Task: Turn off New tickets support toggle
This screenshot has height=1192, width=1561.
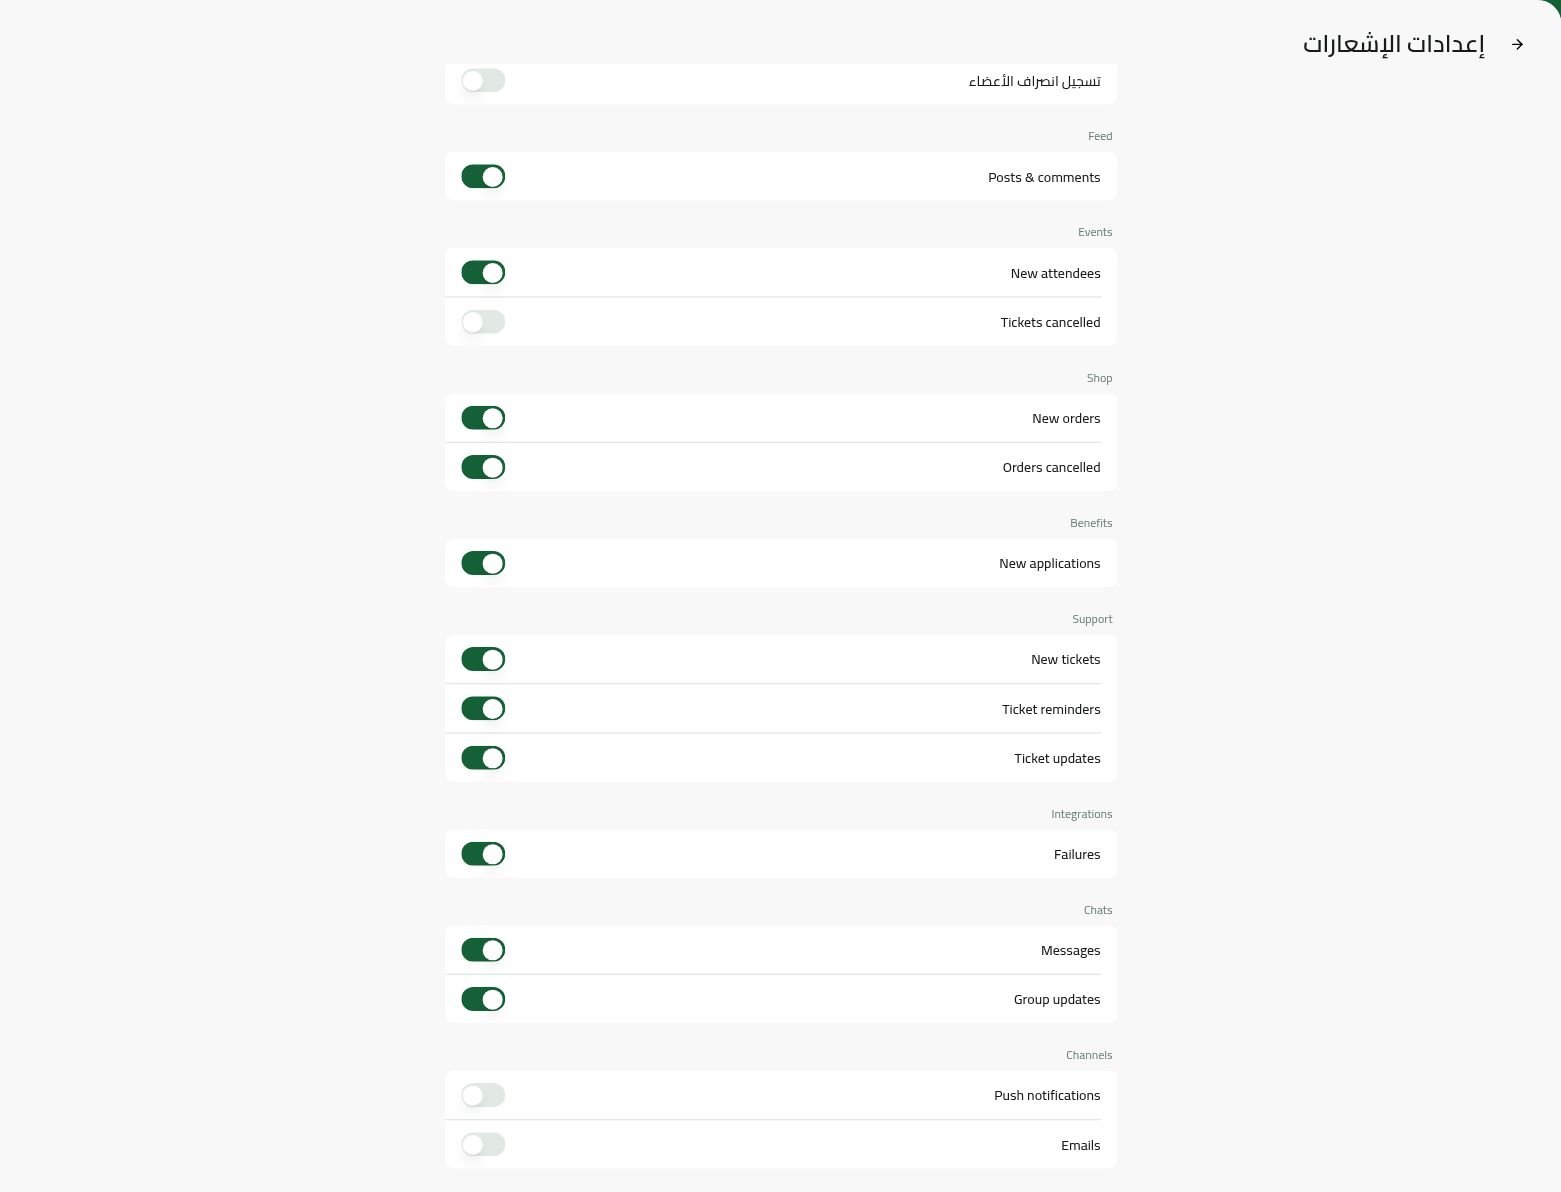Action: (x=483, y=659)
